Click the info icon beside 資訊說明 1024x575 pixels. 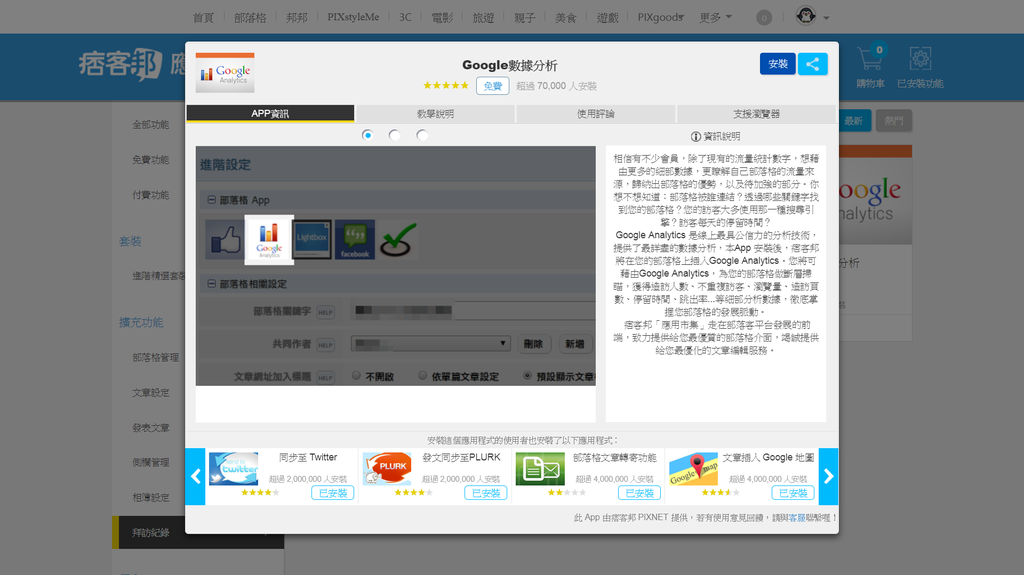pyautogui.click(x=696, y=137)
